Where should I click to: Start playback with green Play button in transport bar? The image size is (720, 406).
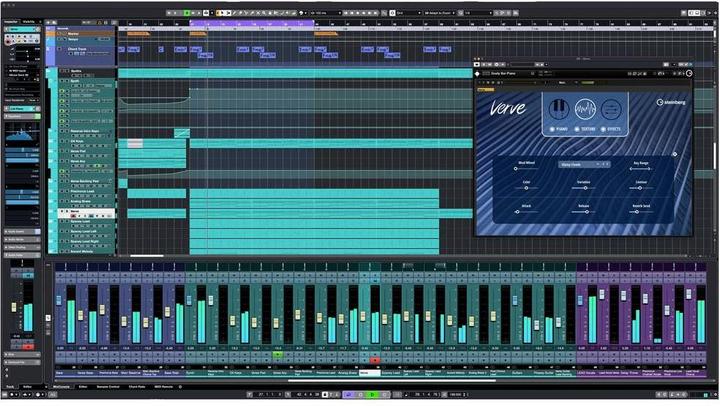(x=372, y=395)
